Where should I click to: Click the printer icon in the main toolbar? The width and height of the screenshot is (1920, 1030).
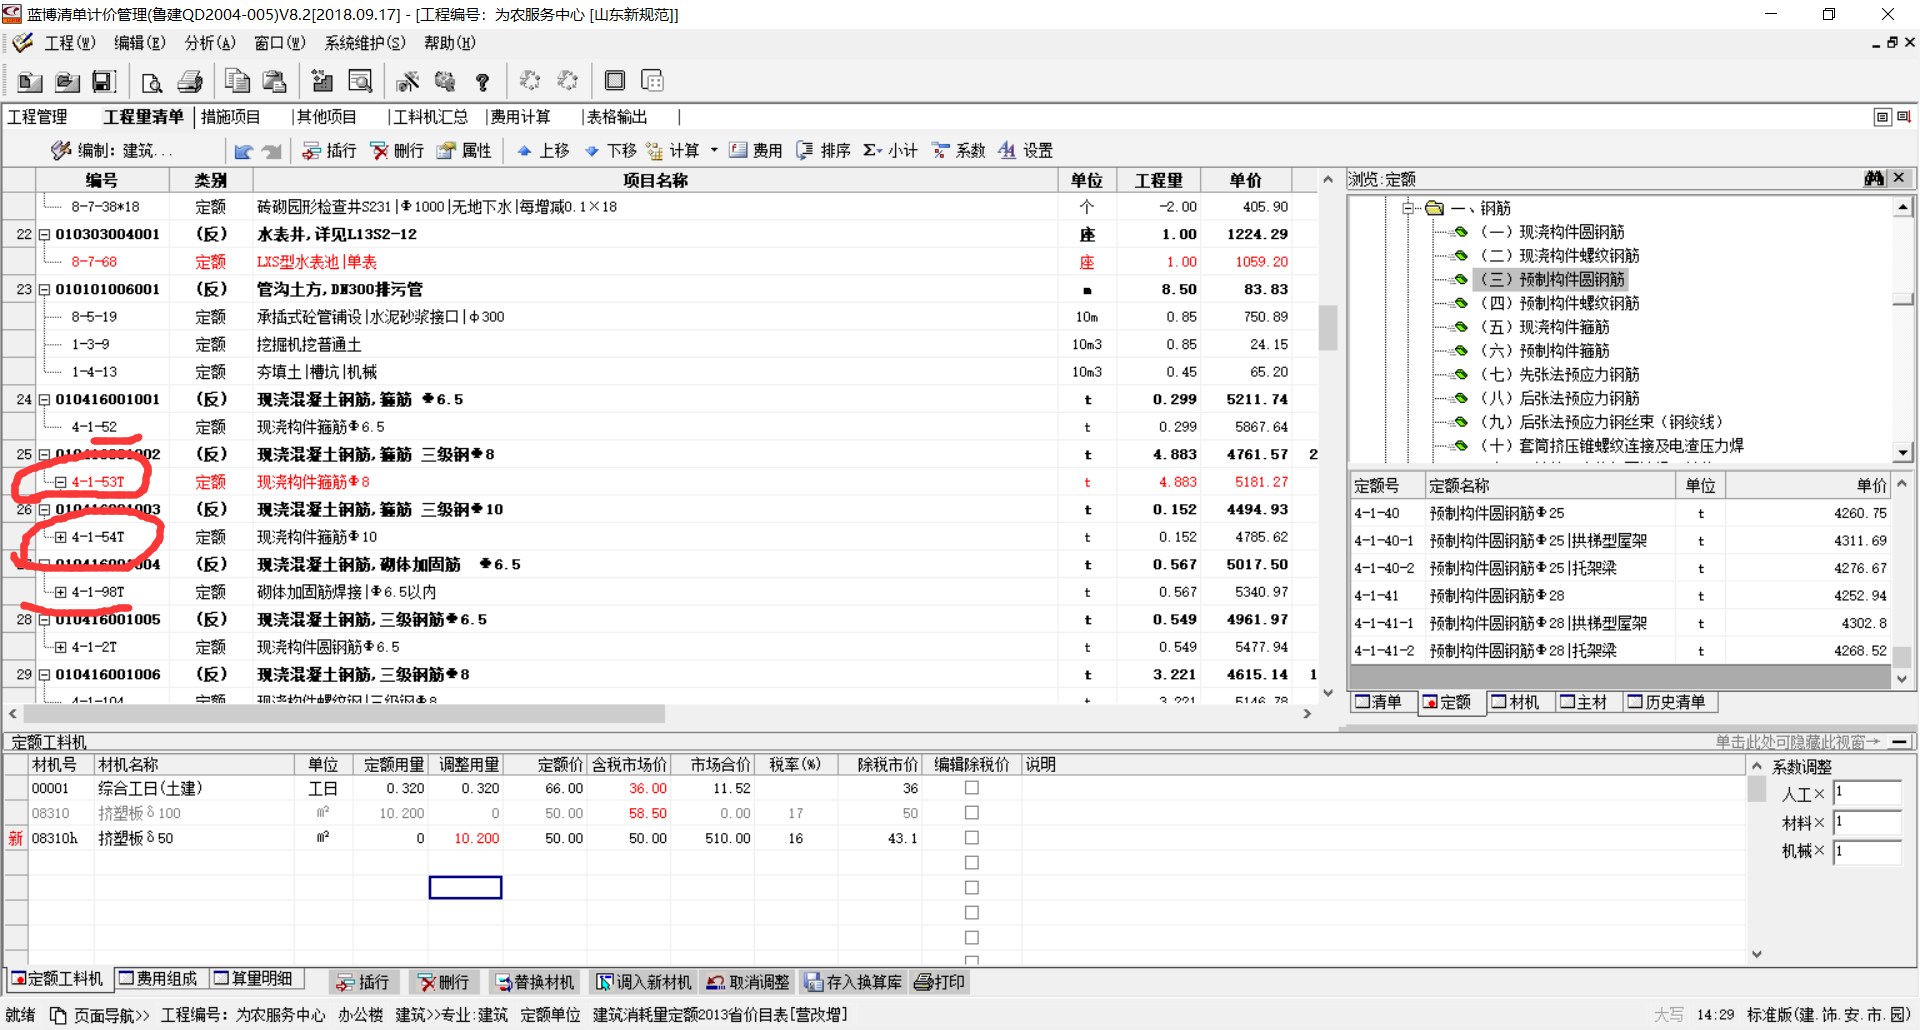[x=190, y=81]
